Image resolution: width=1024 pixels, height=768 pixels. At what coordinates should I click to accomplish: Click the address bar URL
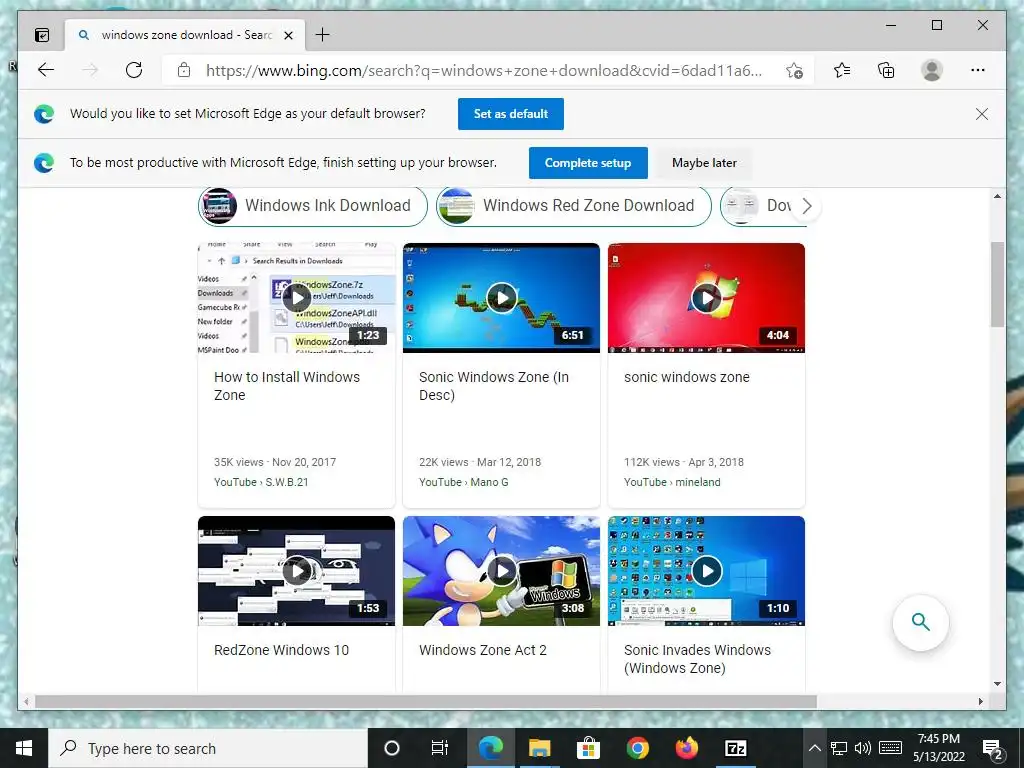coord(483,71)
